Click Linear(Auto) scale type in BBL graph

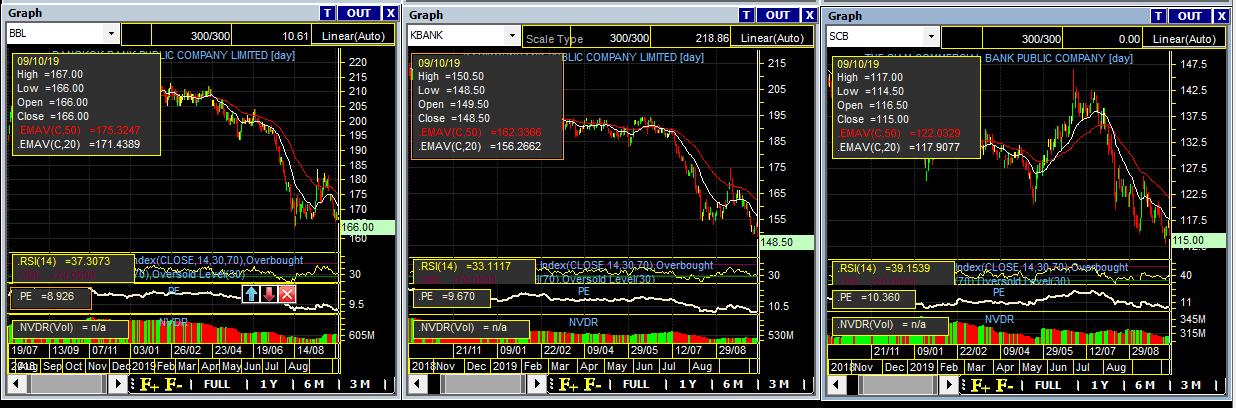pos(354,36)
